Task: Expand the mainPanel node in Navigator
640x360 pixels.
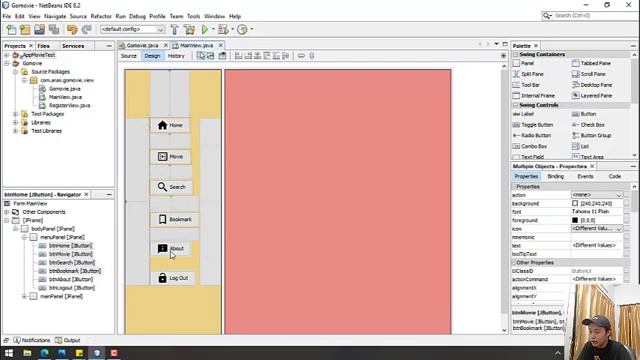Action: (24, 297)
